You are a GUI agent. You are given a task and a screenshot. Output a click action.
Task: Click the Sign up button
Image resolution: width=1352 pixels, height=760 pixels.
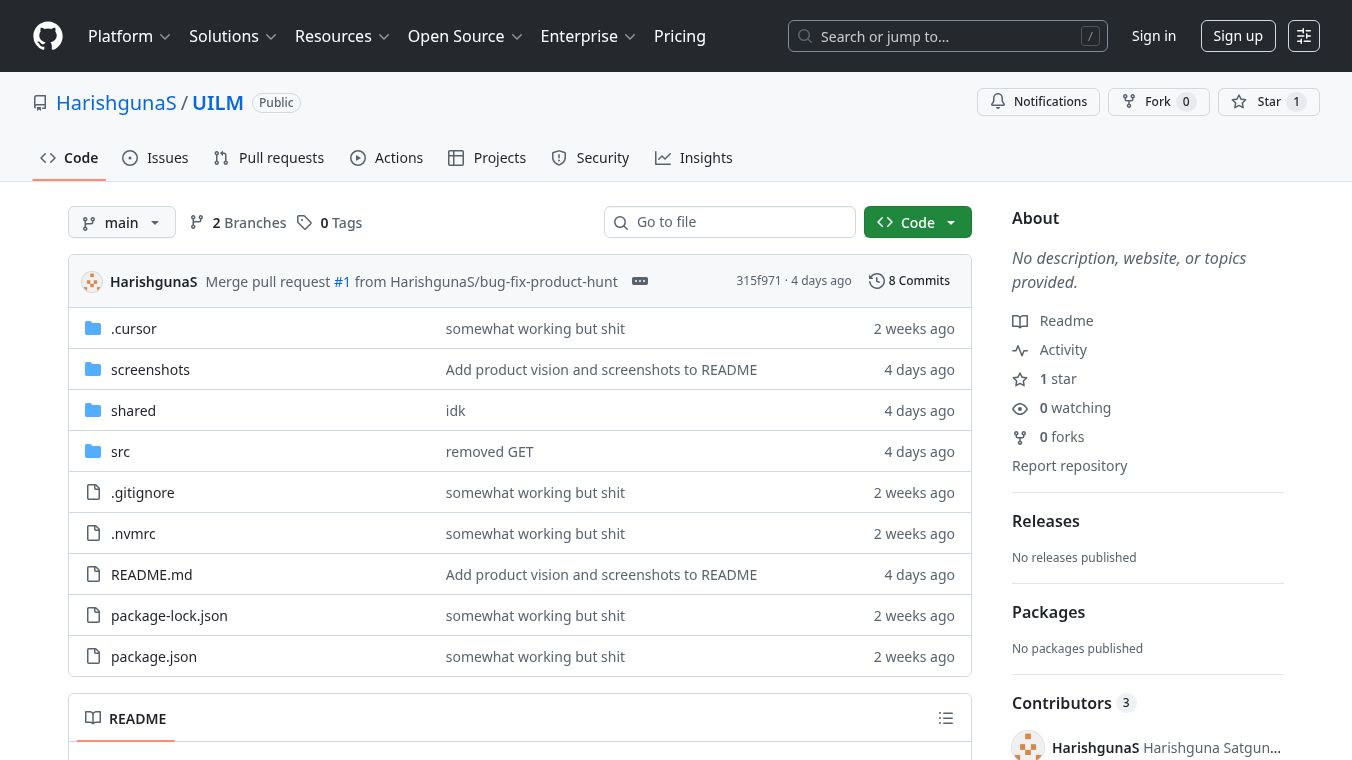(1237, 36)
